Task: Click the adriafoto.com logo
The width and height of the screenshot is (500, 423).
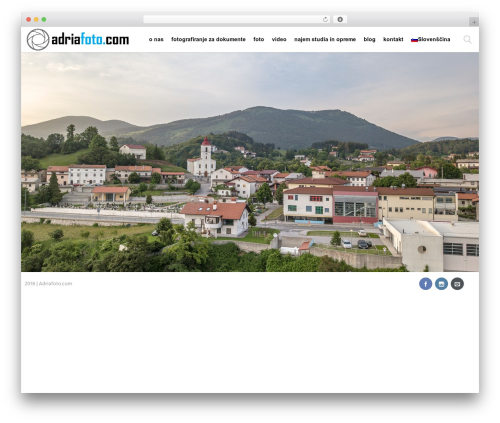Action: 78,40
